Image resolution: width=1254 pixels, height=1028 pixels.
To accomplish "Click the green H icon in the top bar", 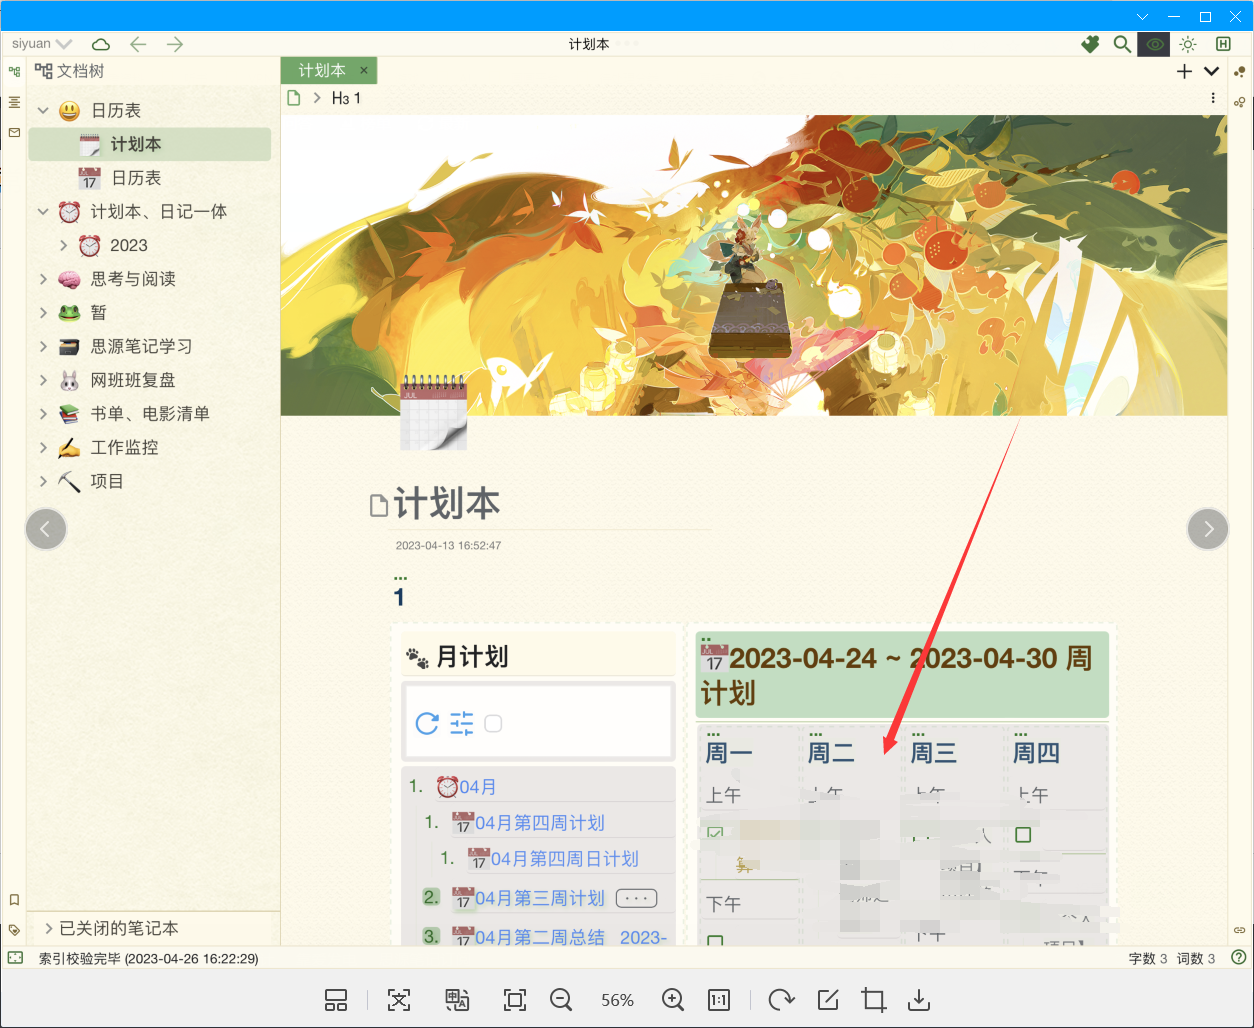I will (x=1223, y=44).
